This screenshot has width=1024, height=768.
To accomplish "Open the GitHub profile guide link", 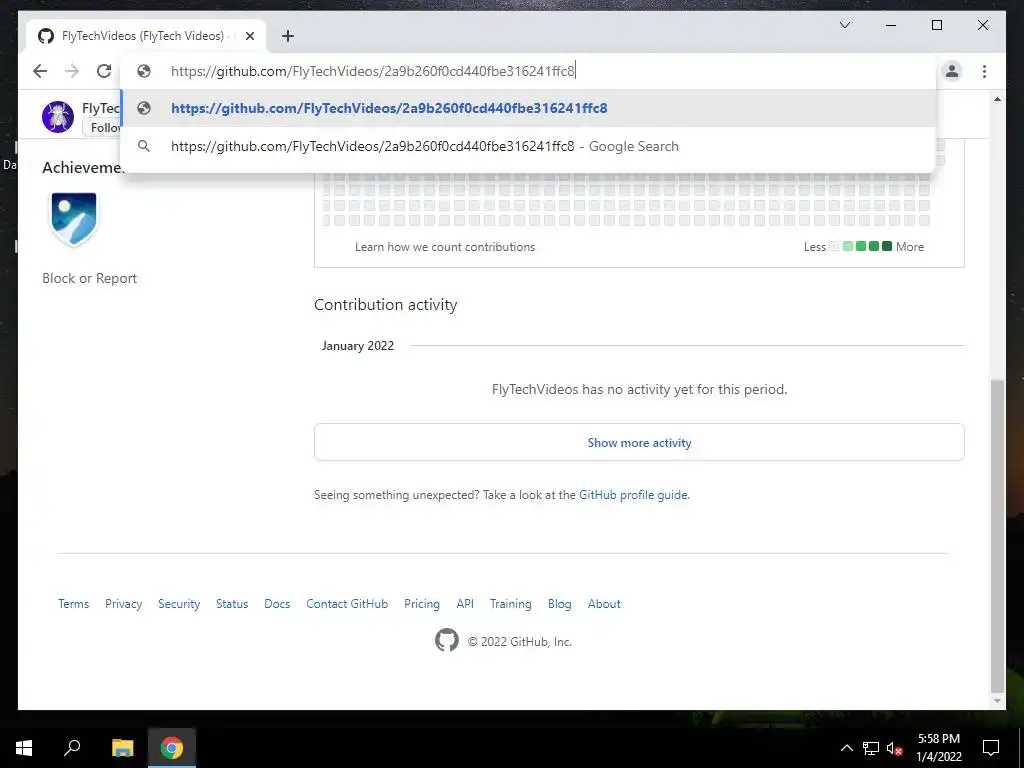I will 633,495.
